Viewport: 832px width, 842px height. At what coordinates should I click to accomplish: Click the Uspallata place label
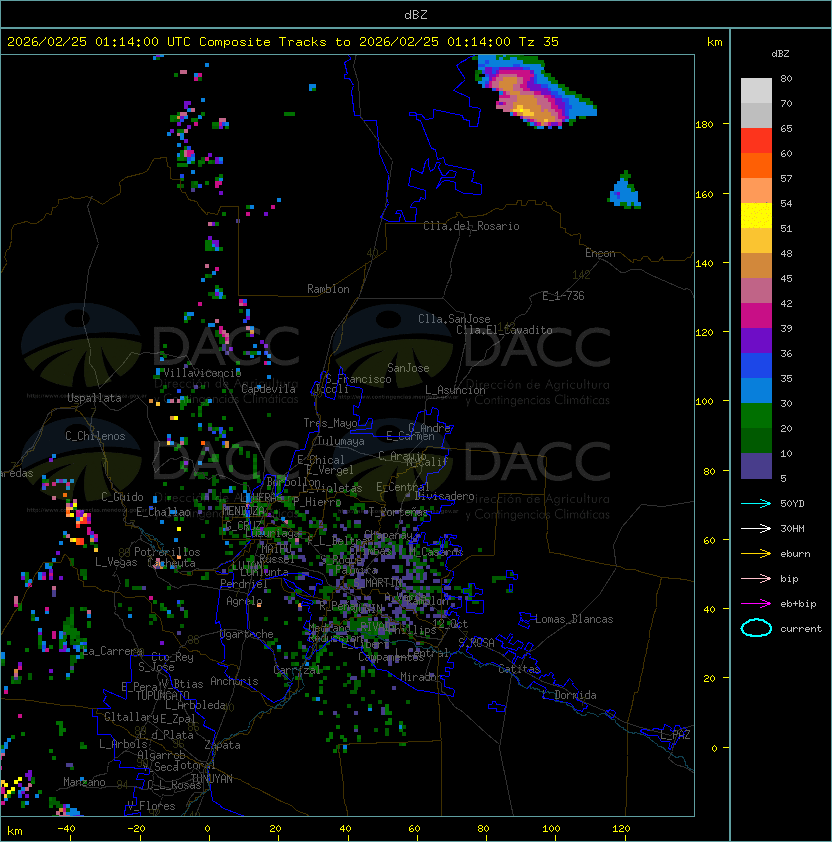click(95, 398)
